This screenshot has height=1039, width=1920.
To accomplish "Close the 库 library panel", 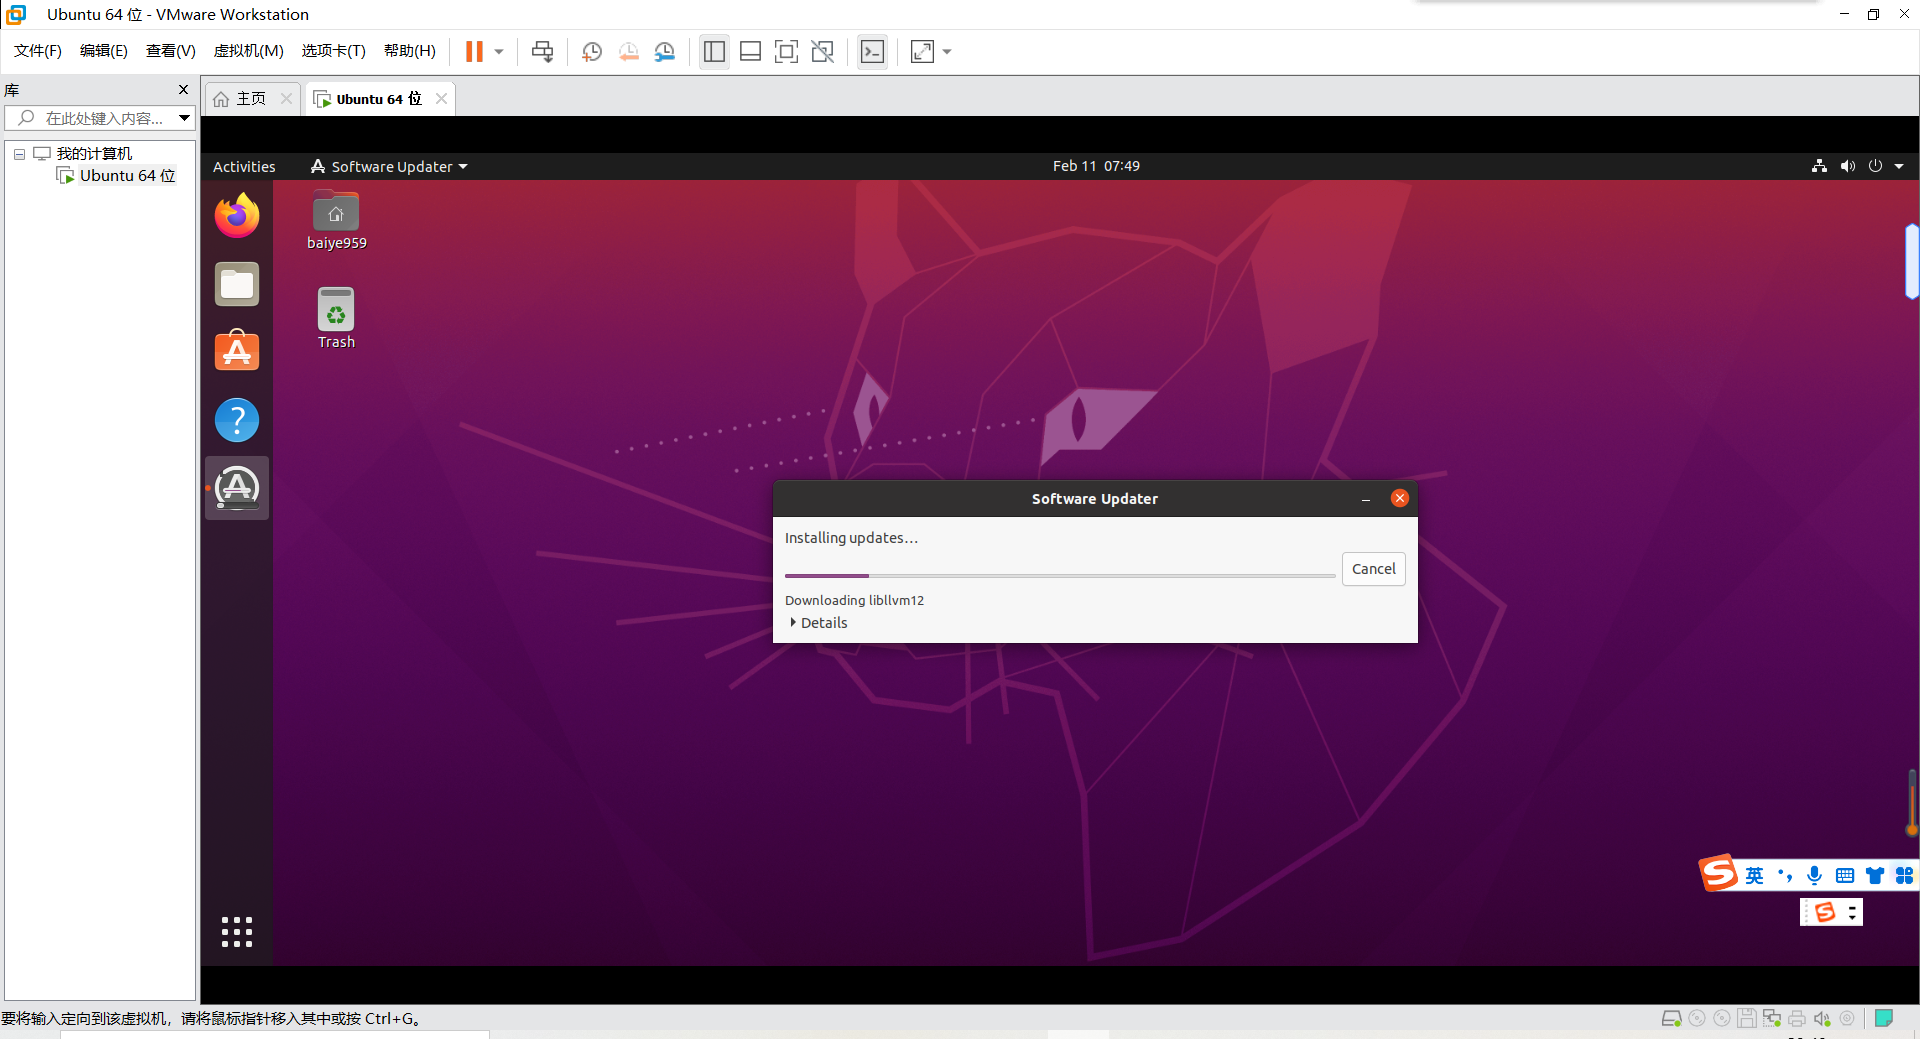I will (x=183, y=90).
